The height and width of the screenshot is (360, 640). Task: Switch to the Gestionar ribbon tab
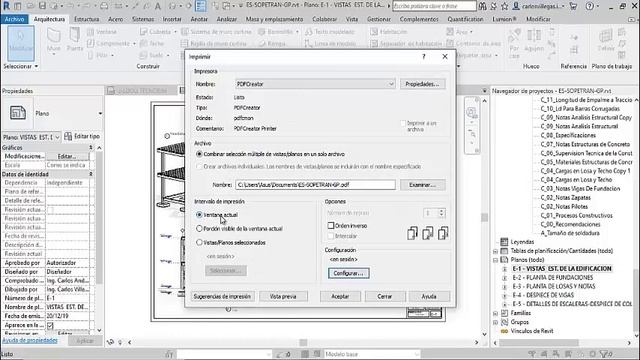379,19
